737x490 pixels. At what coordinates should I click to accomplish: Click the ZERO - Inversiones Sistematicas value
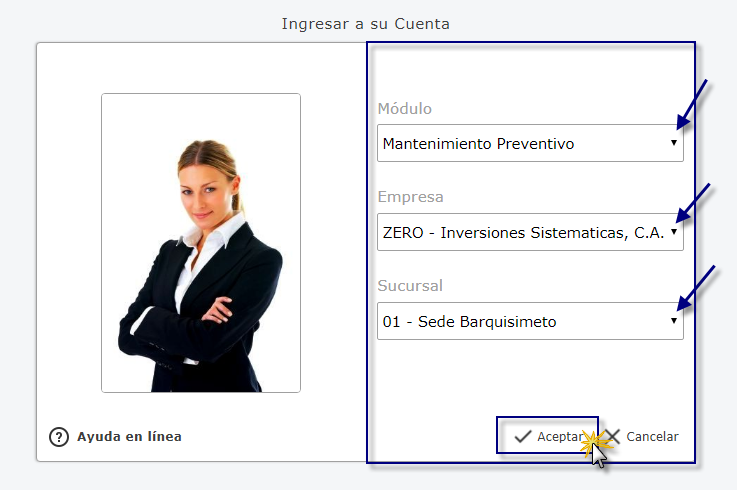tap(523, 232)
